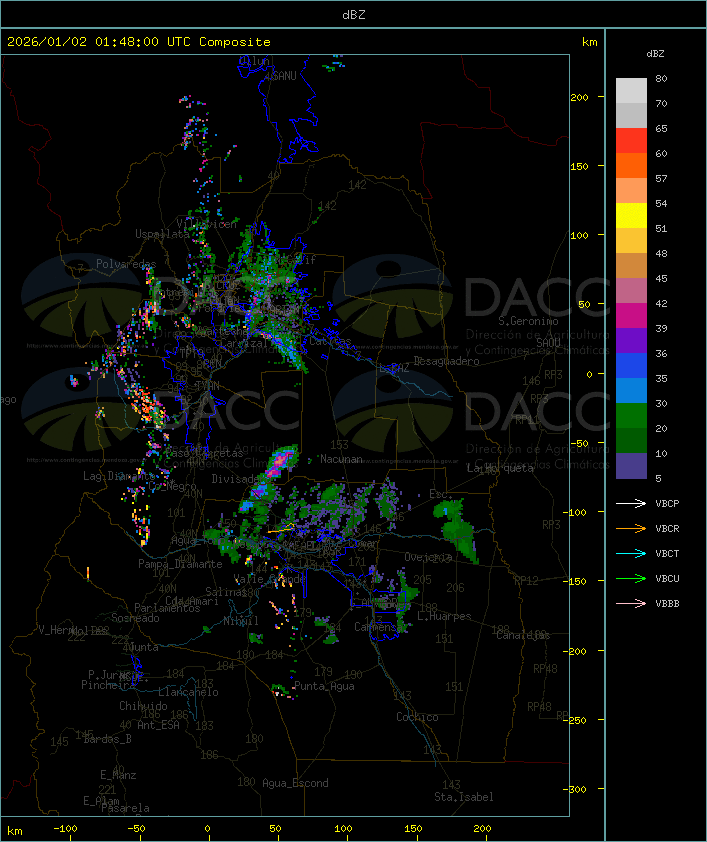Click the L.Huarpes place label
The height and width of the screenshot is (842, 707).
tap(444, 616)
